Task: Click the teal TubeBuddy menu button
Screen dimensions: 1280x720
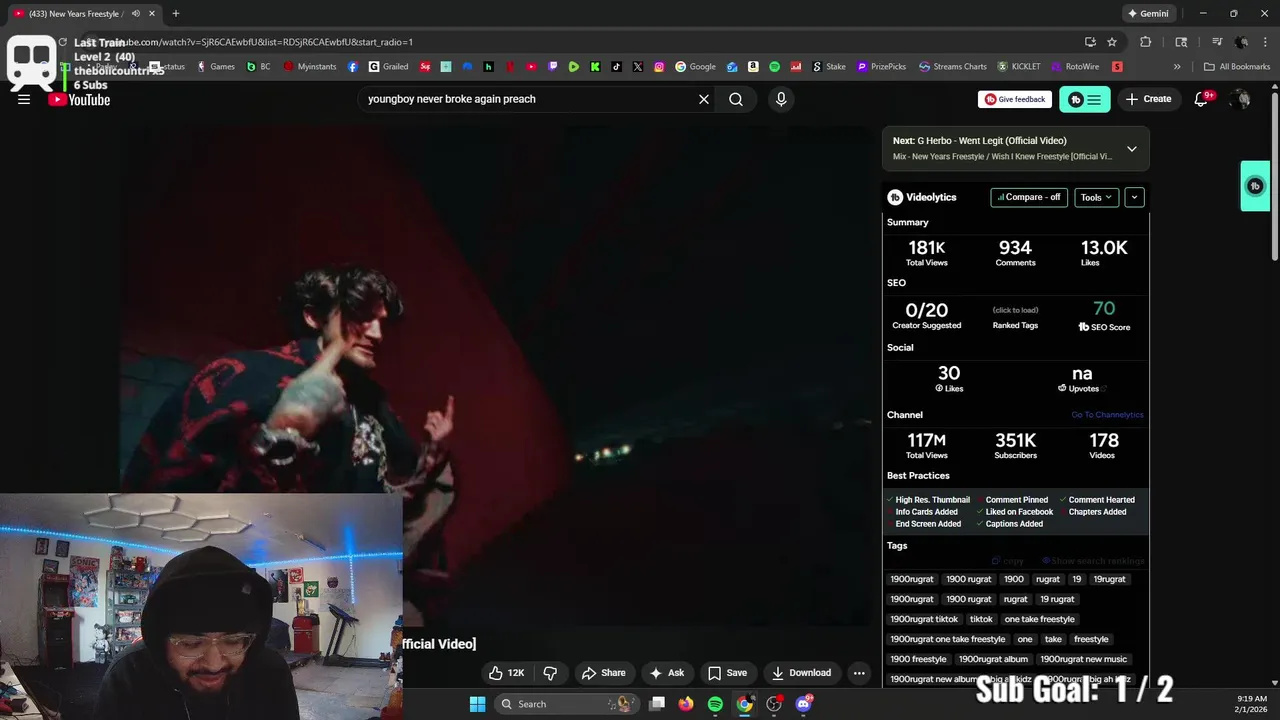Action: click(1085, 99)
